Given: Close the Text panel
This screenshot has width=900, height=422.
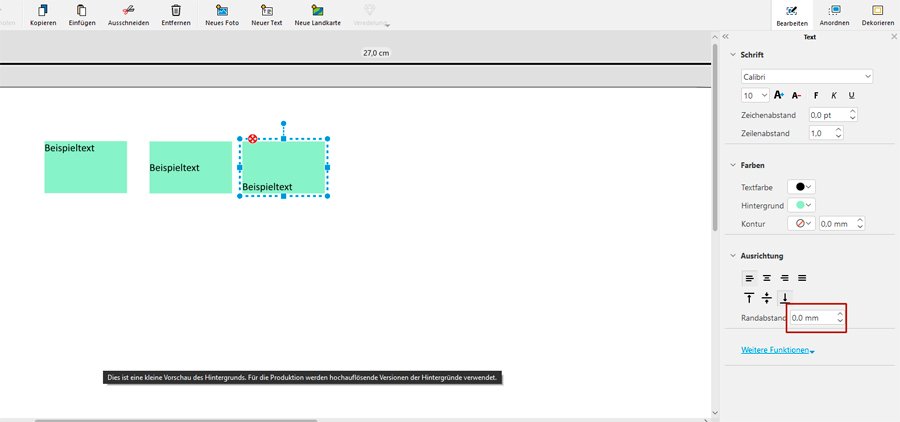Looking at the screenshot, I should point(894,36).
